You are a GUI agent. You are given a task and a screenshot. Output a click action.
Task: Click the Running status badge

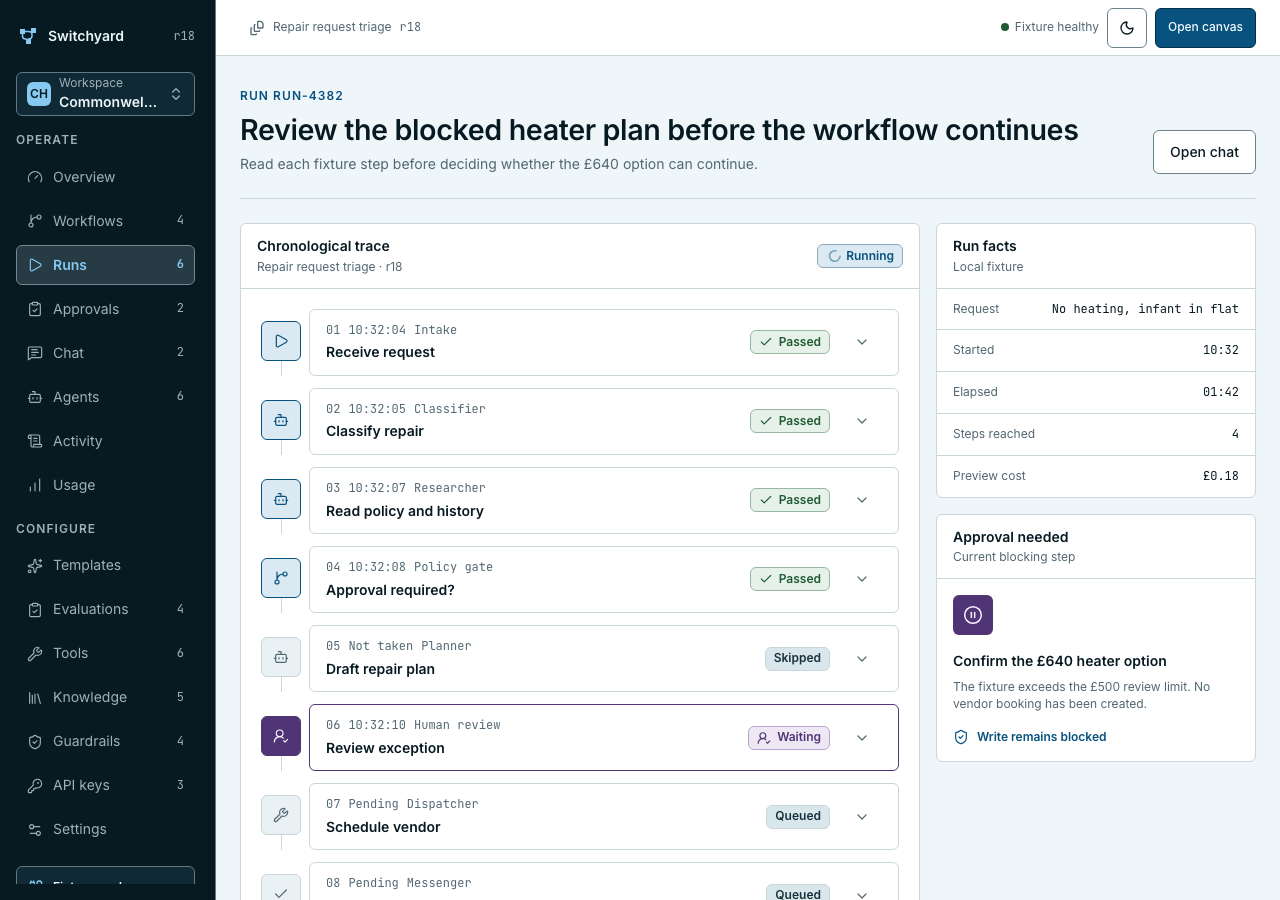(860, 256)
